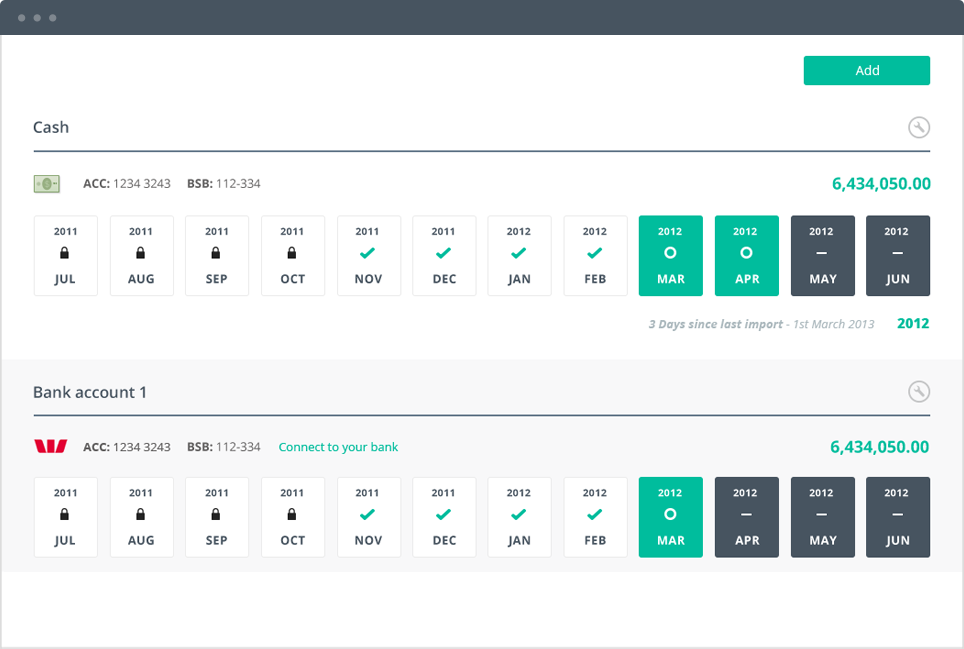Open the settings wrench for Bank account 1
Viewport: 964px width, 649px height.
click(918, 392)
